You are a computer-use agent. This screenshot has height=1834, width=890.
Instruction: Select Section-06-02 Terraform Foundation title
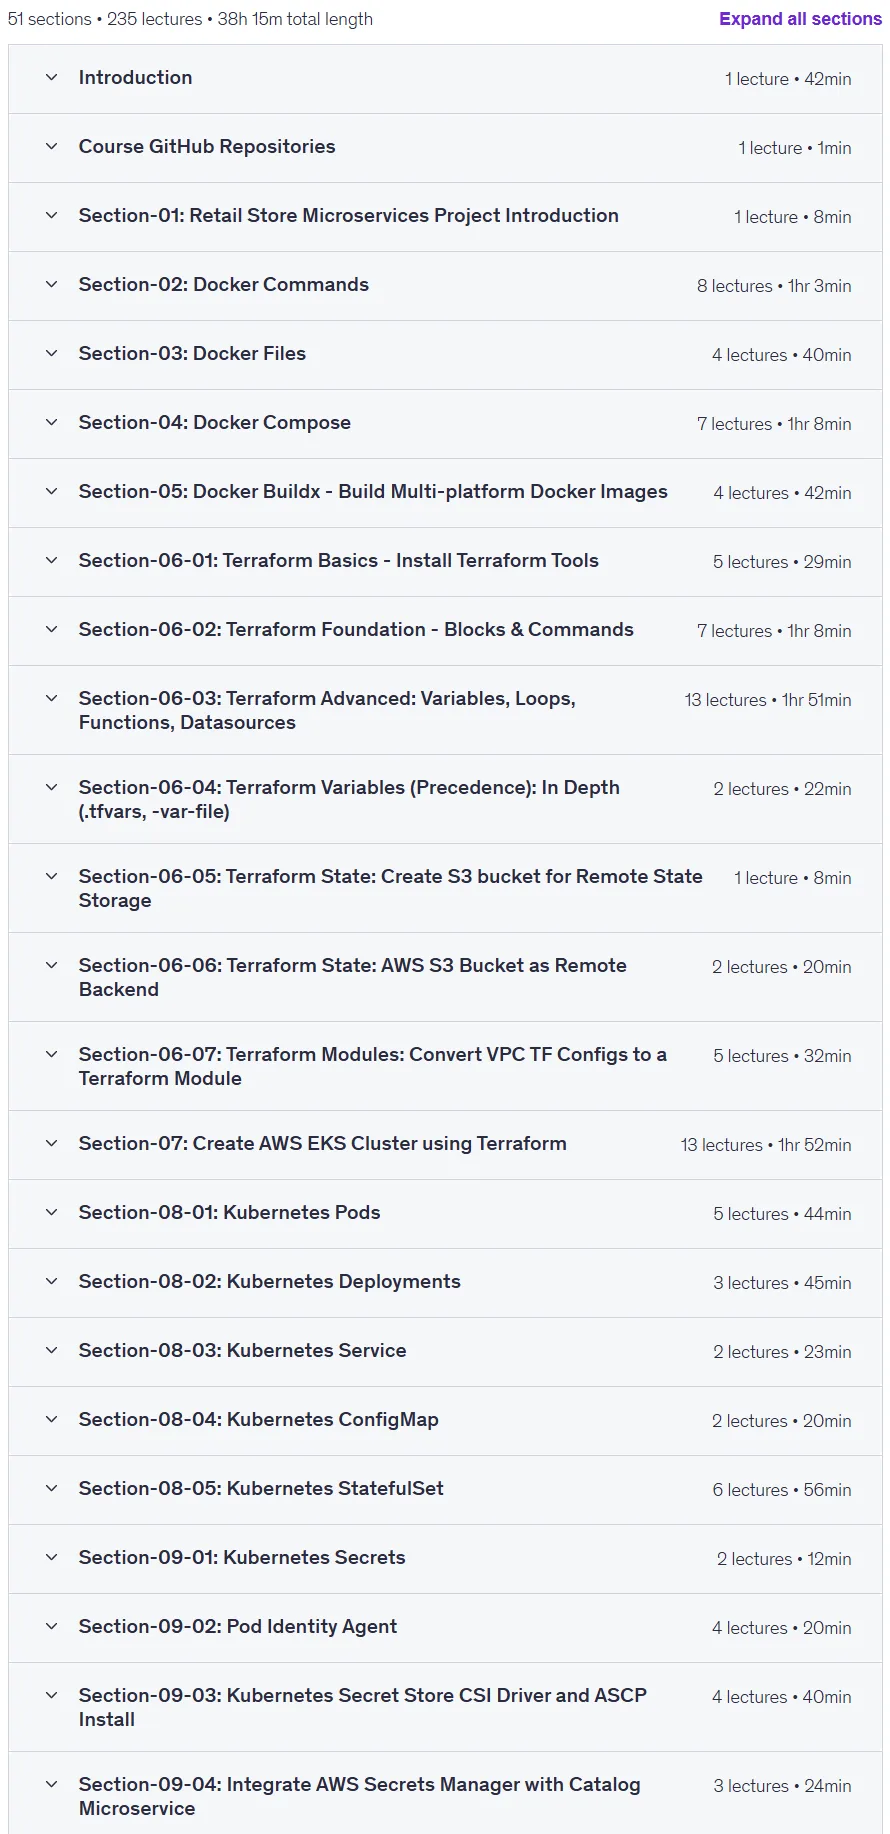[356, 630]
